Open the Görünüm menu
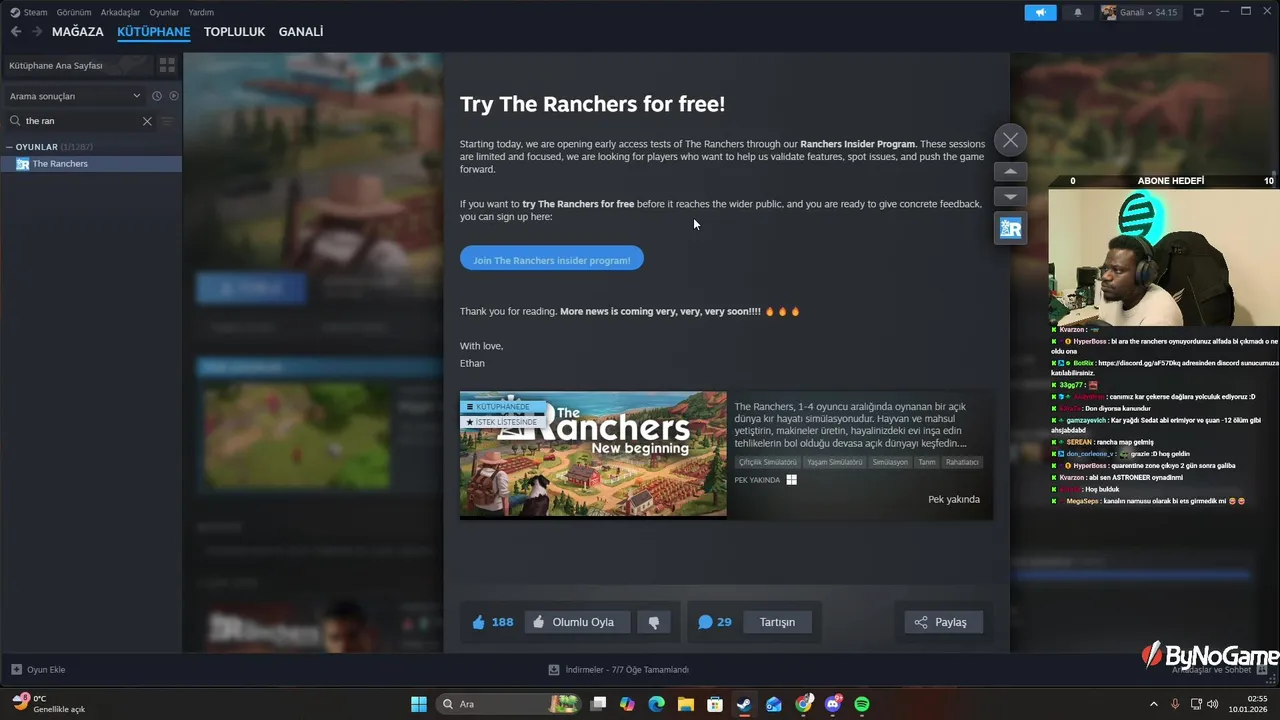Viewport: 1280px width, 720px height. (x=74, y=12)
